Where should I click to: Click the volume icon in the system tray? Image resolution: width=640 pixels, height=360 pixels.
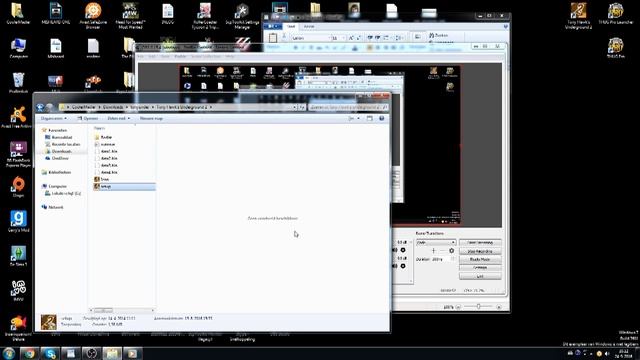pyautogui.click(x=607, y=353)
